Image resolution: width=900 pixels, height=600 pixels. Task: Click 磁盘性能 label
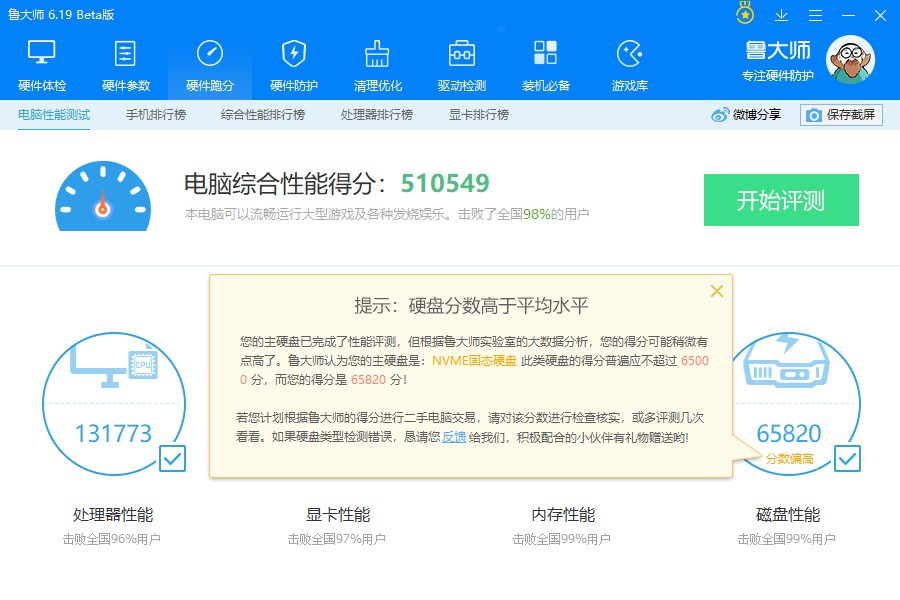click(x=788, y=514)
